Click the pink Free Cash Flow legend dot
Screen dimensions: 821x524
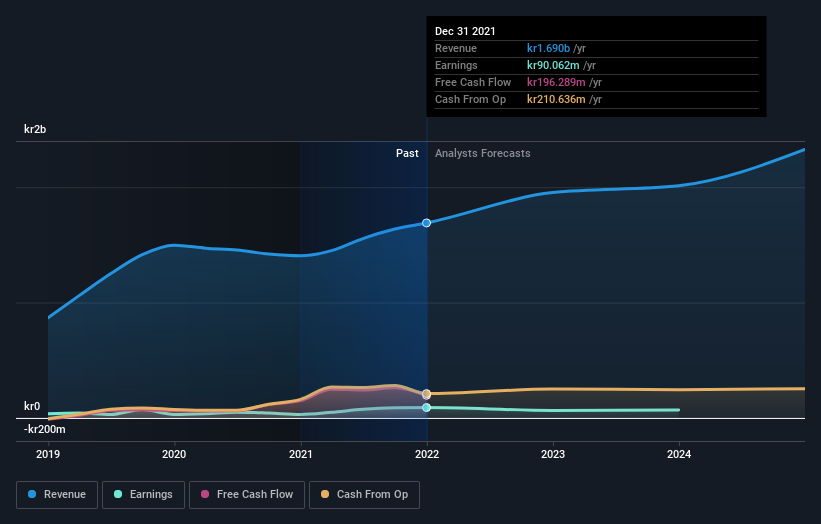205,494
